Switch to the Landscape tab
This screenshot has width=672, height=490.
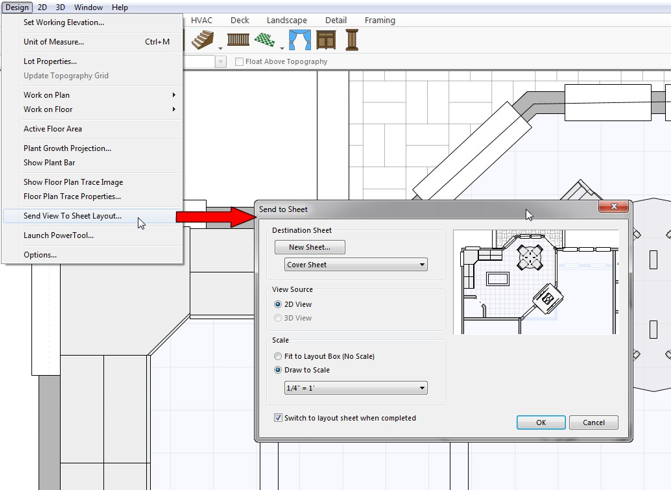tap(287, 20)
